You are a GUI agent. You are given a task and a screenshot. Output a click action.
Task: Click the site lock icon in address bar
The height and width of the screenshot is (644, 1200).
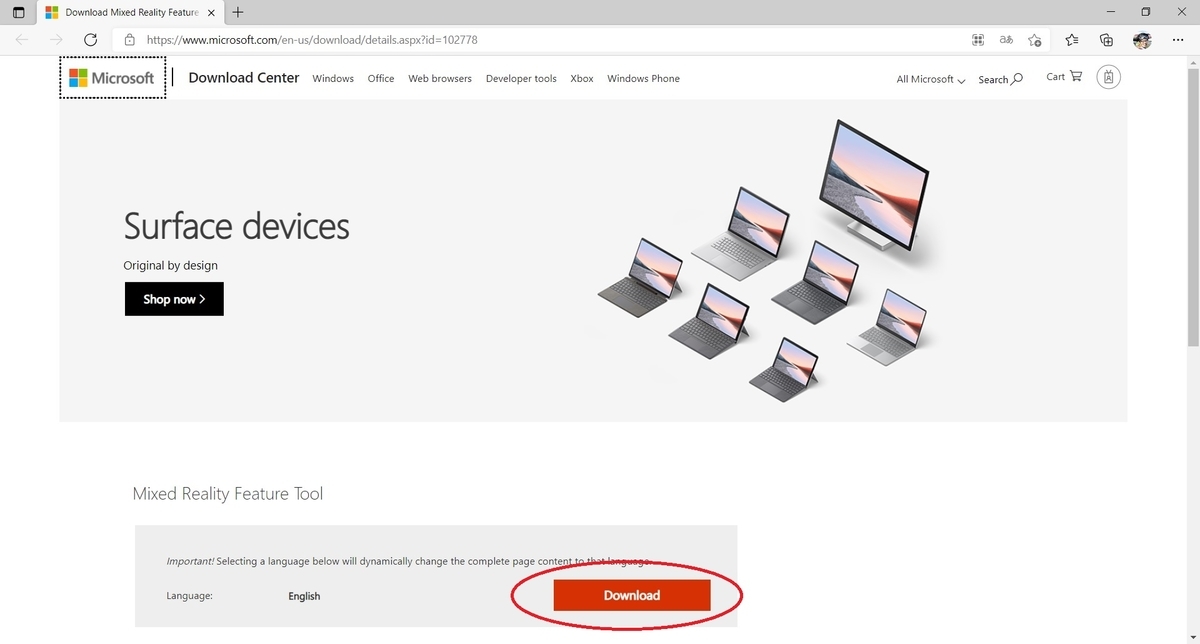[x=129, y=40]
